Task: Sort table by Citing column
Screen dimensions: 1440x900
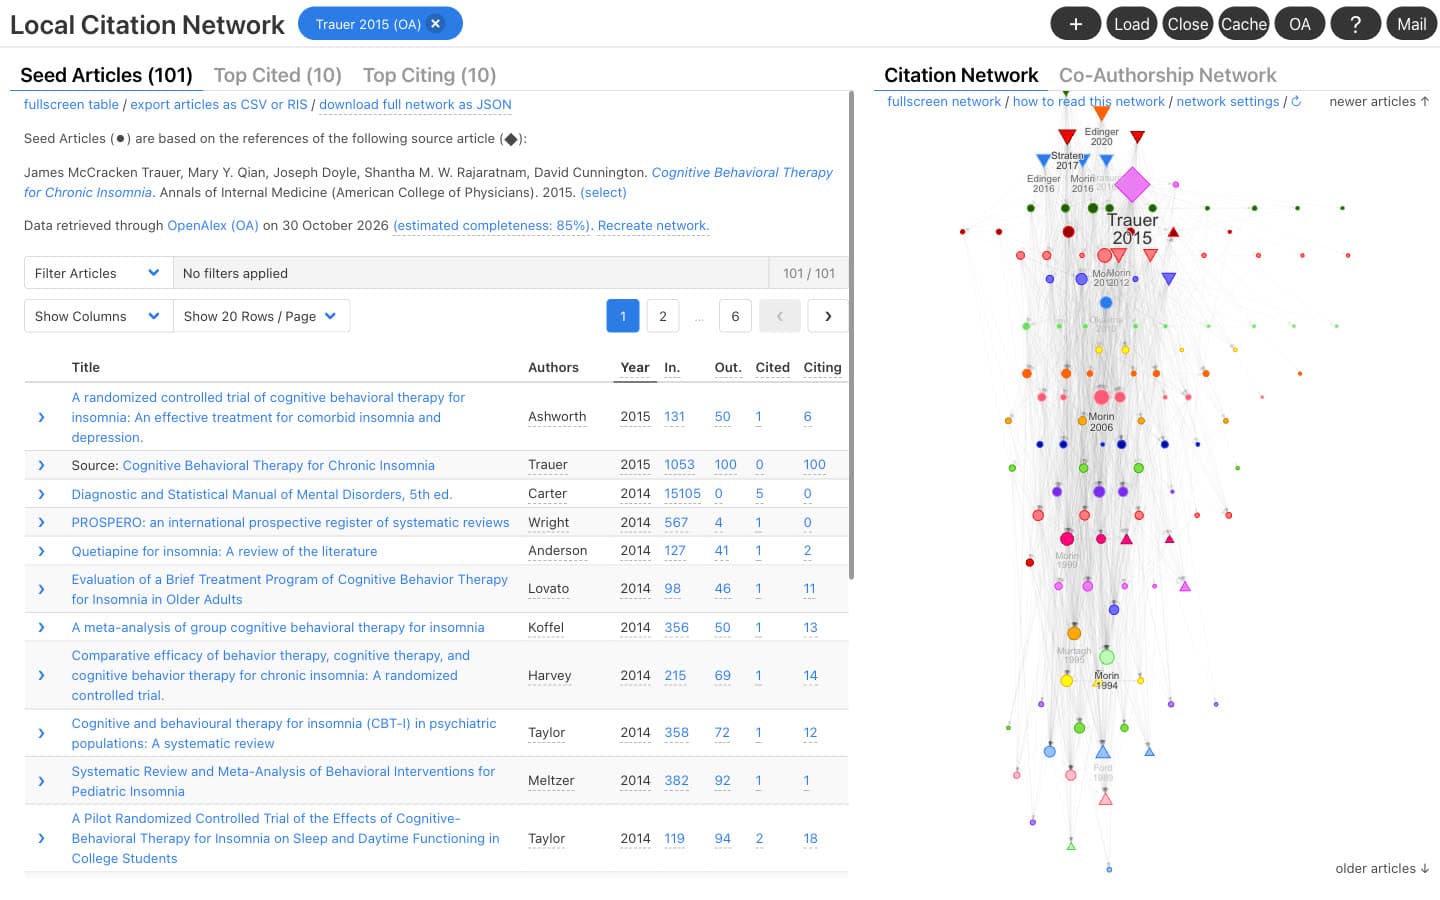Action: pyautogui.click(x=822, y=368)
